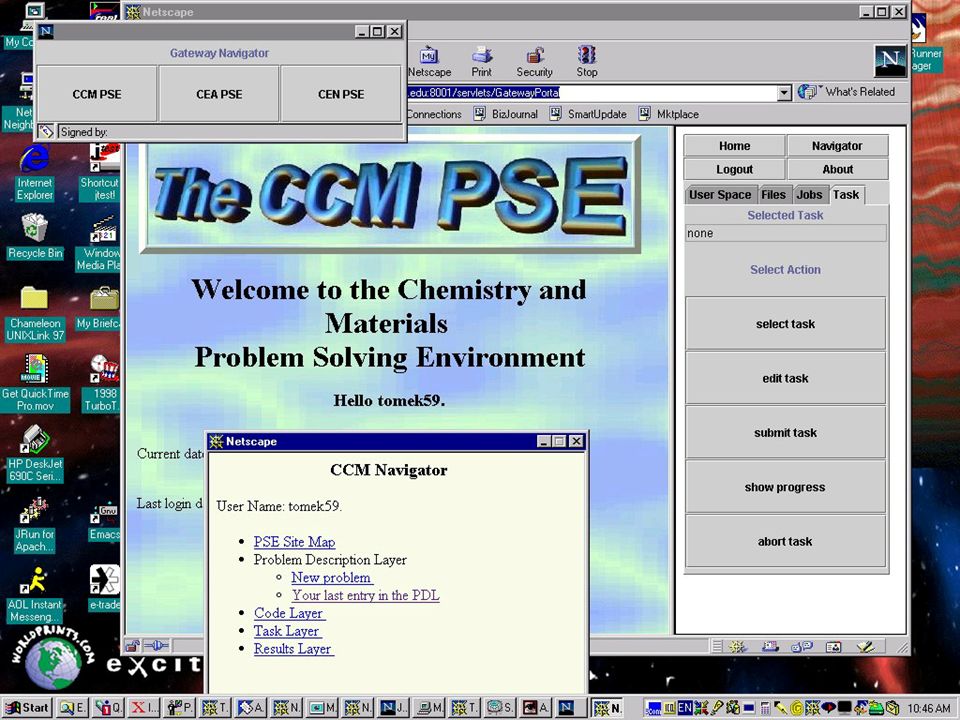The height and width of the screenshot is (720, 960).
Task: Click the My Netscape toolbar icon
Action: [429, 55]
